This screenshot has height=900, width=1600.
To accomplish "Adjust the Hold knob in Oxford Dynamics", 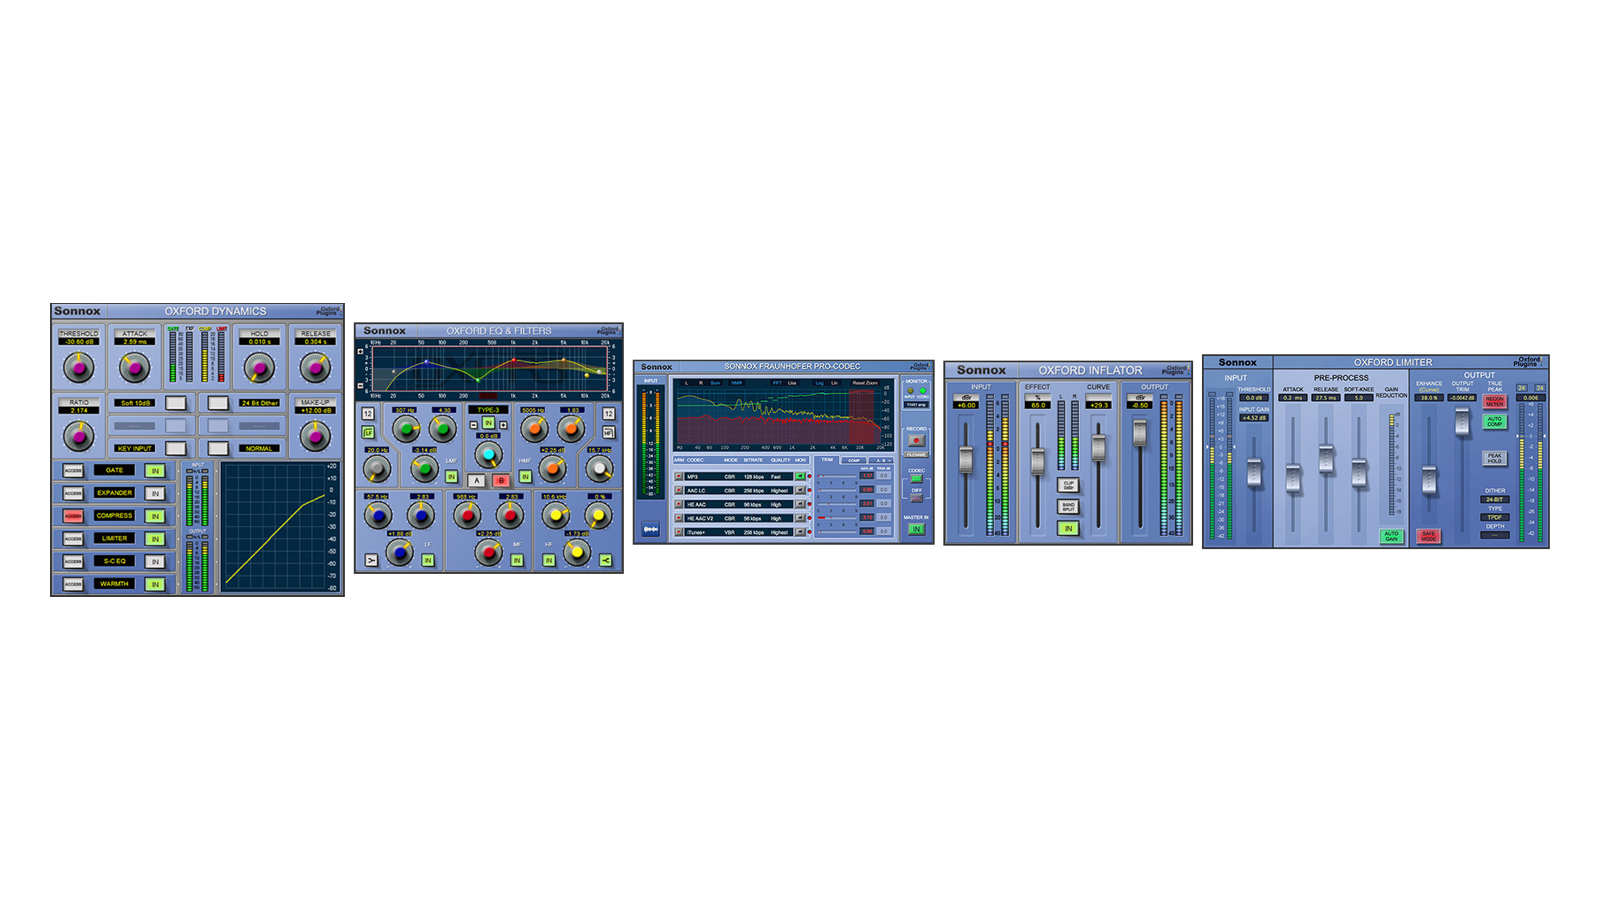I will pos(259,368).
